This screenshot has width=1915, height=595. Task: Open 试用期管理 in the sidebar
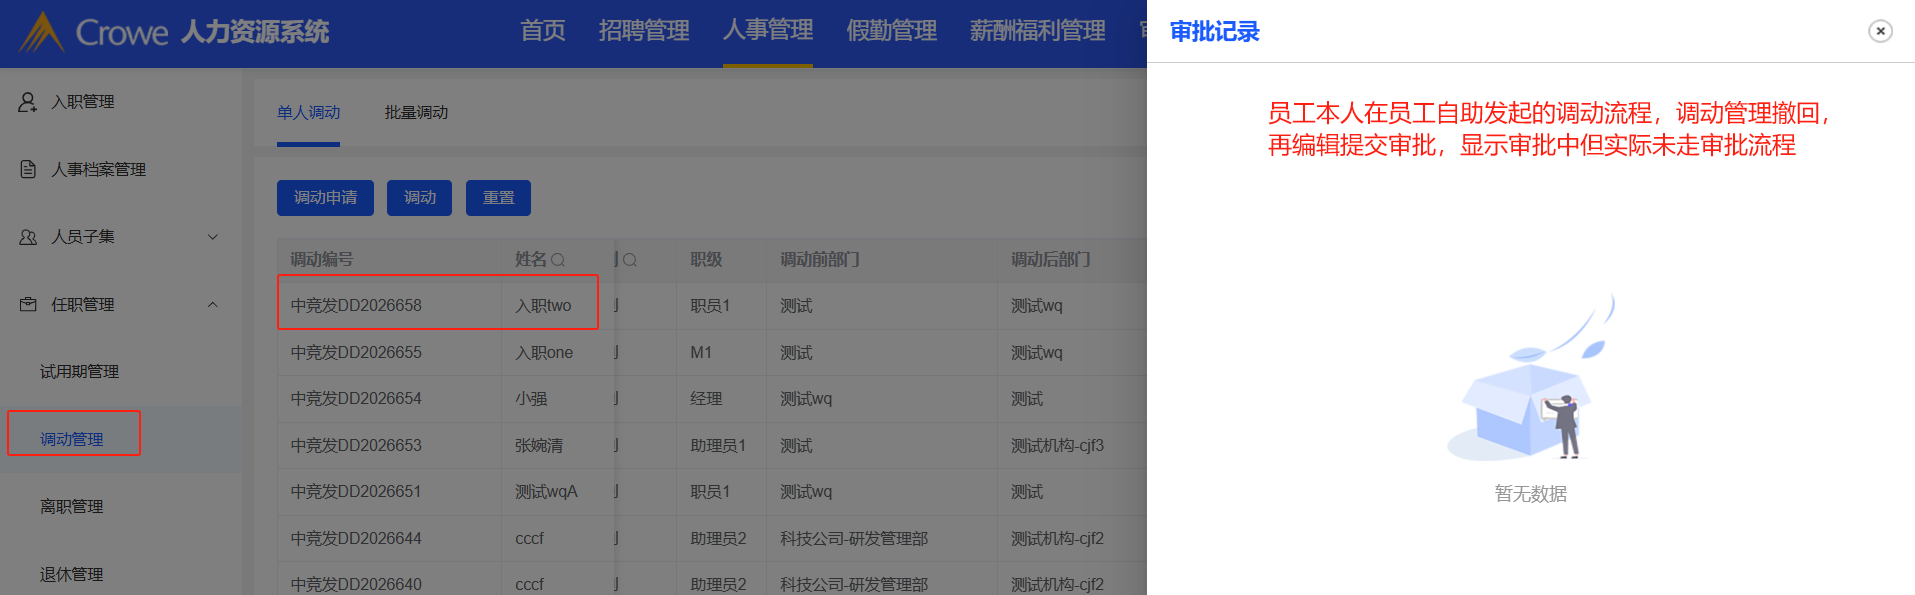(x=79, y=372)
